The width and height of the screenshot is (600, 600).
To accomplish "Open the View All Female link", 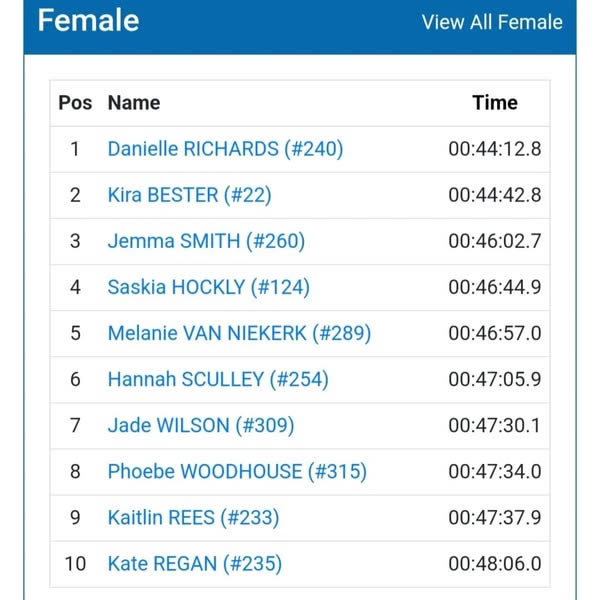I will (492, 22).
